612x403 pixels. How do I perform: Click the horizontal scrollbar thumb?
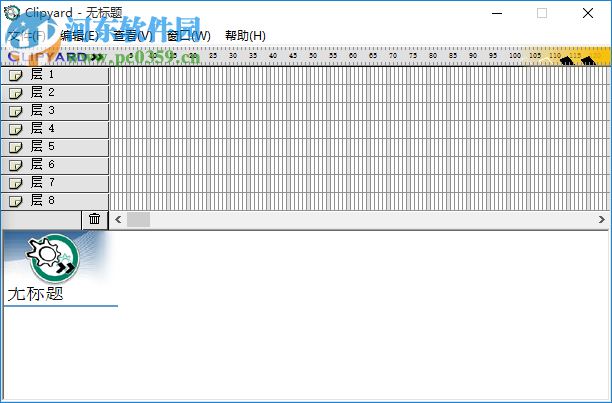pos(138,220)
